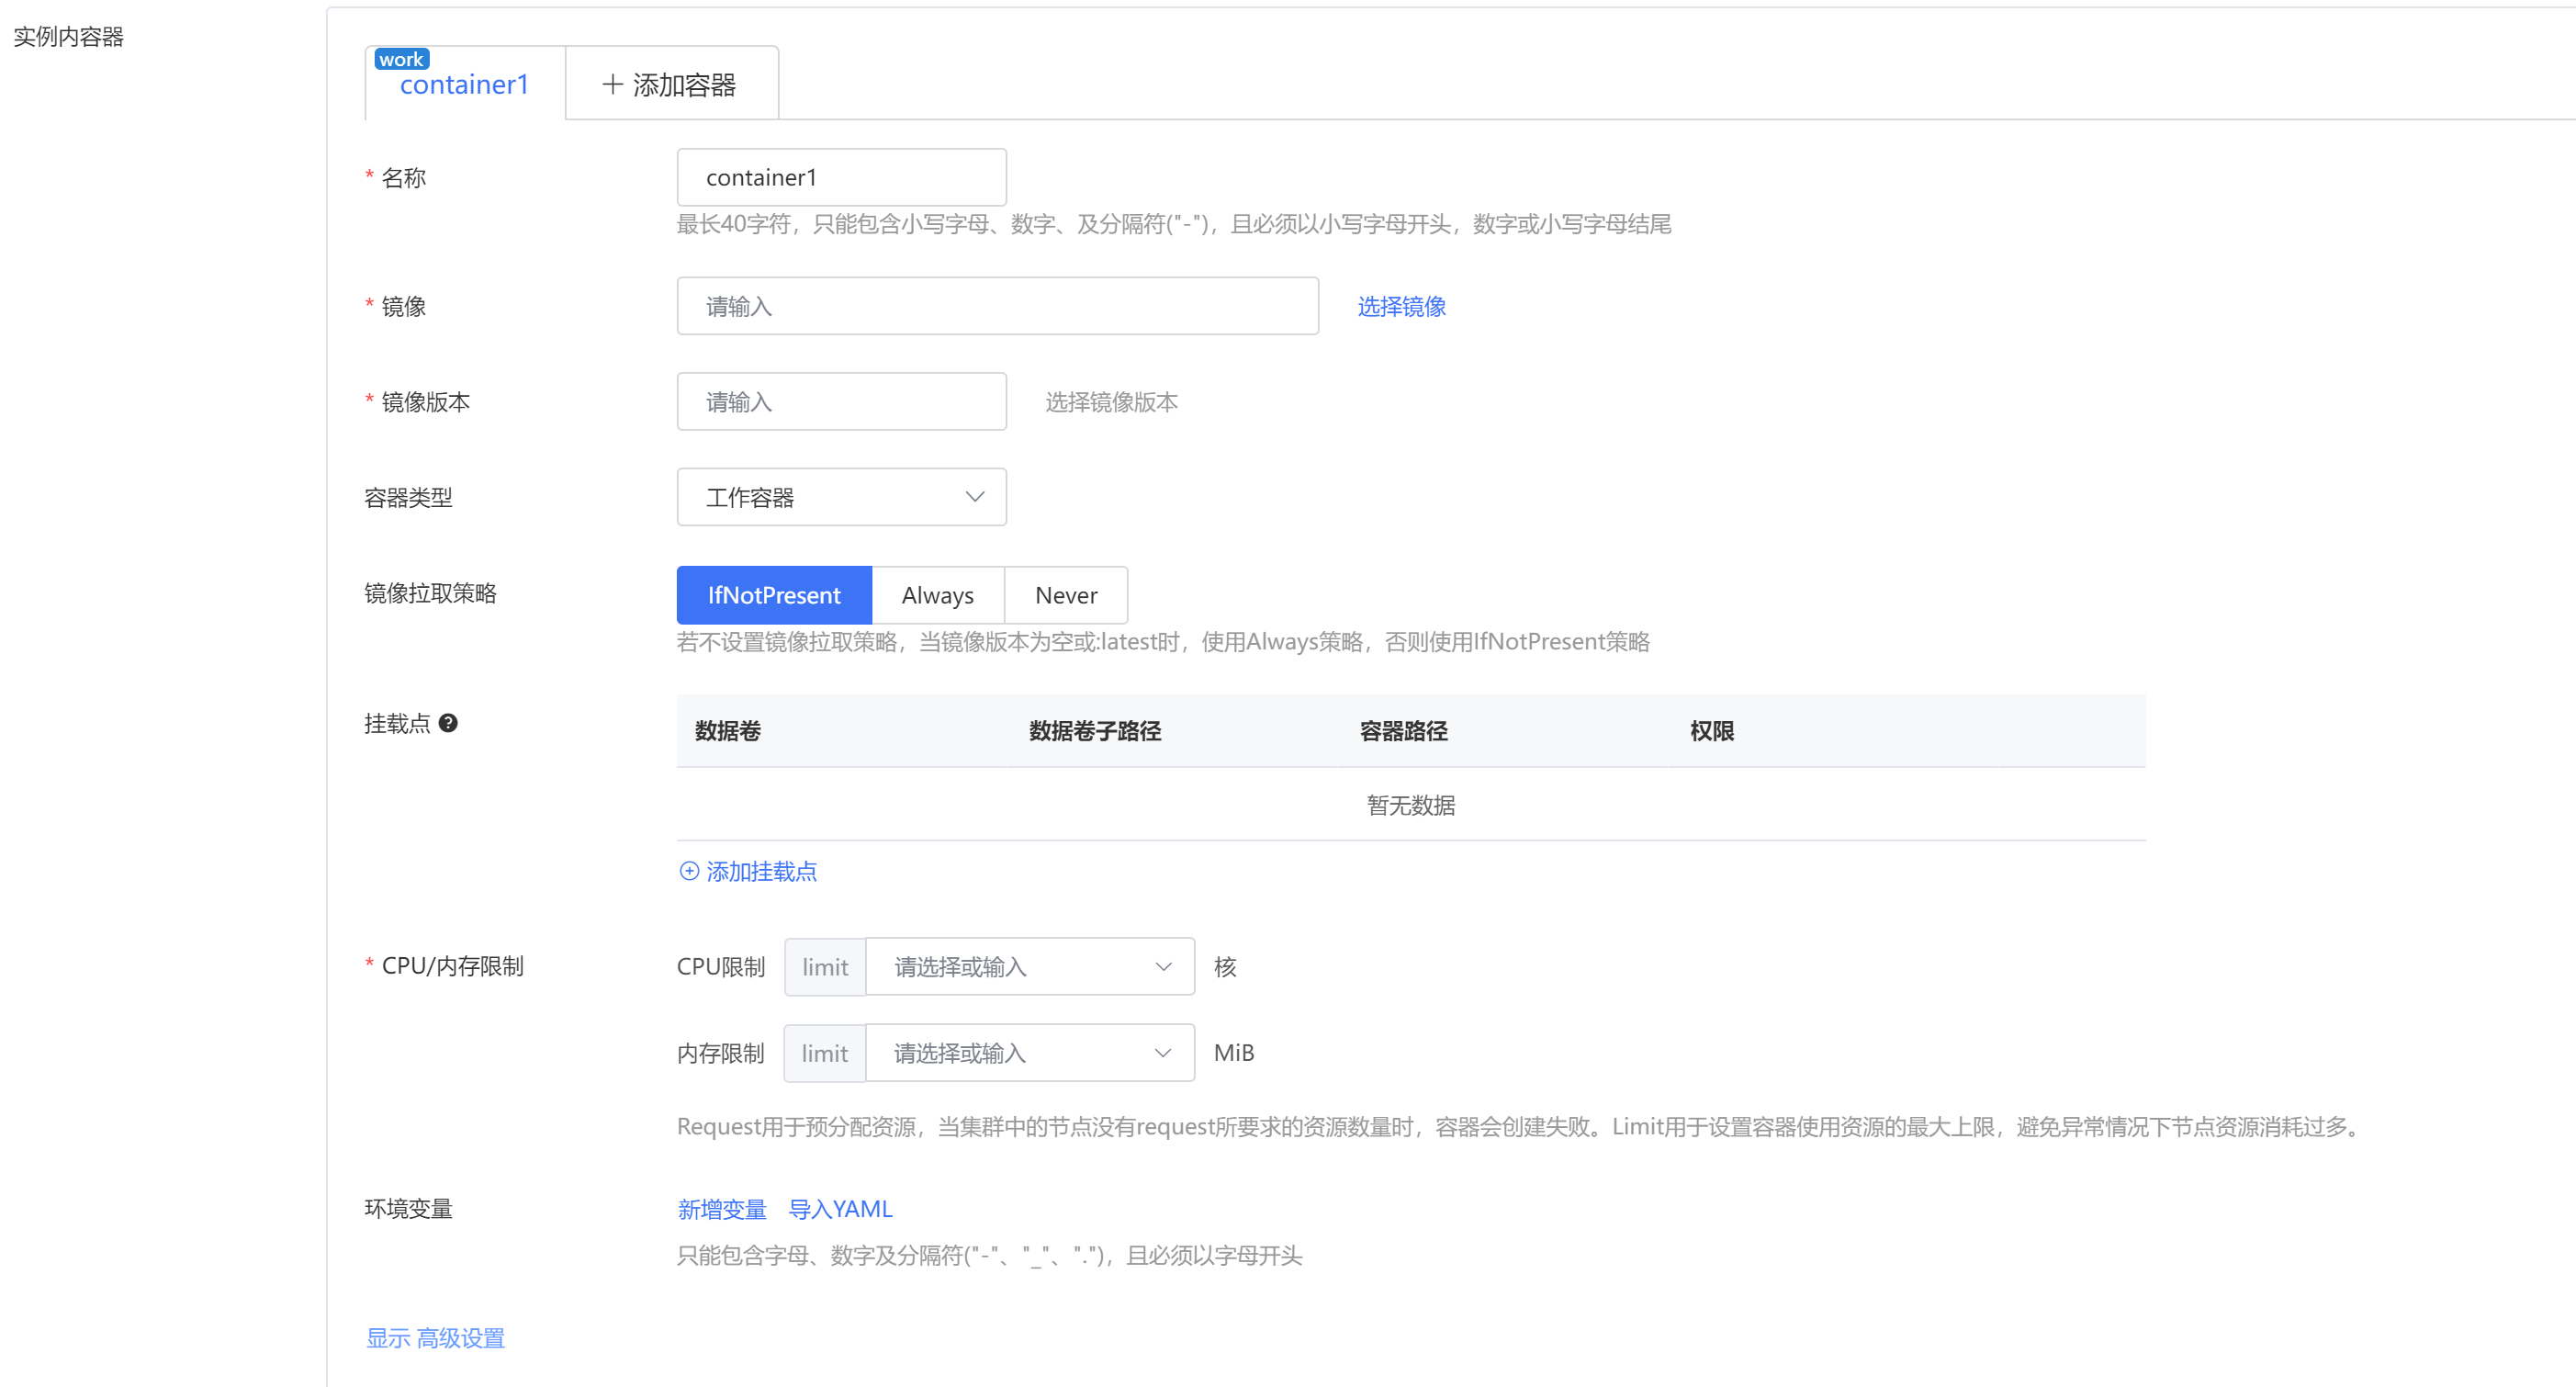Switch to the container1 tab
Viewport: 2576px width, 1387px height.
465,83
